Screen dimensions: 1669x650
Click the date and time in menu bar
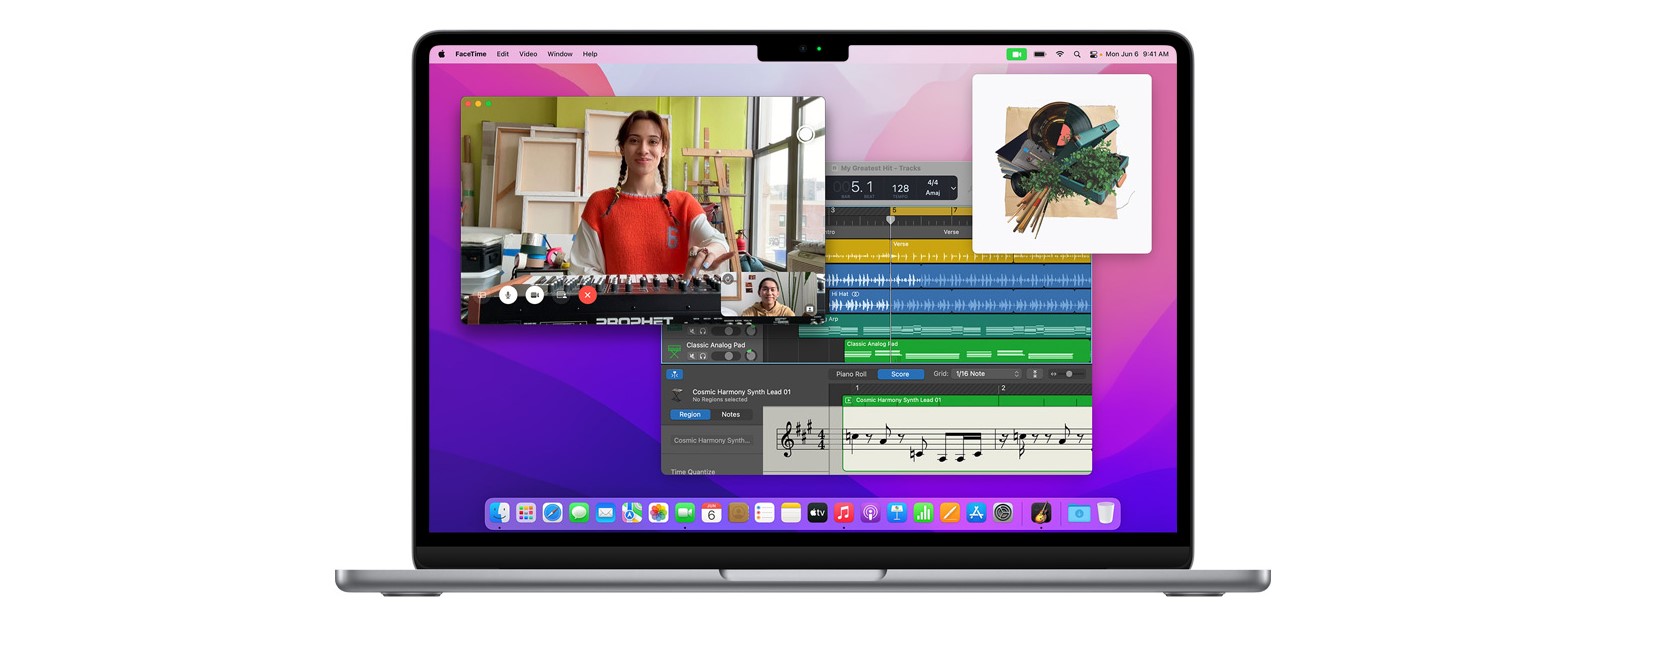(x=1137, y=54)
